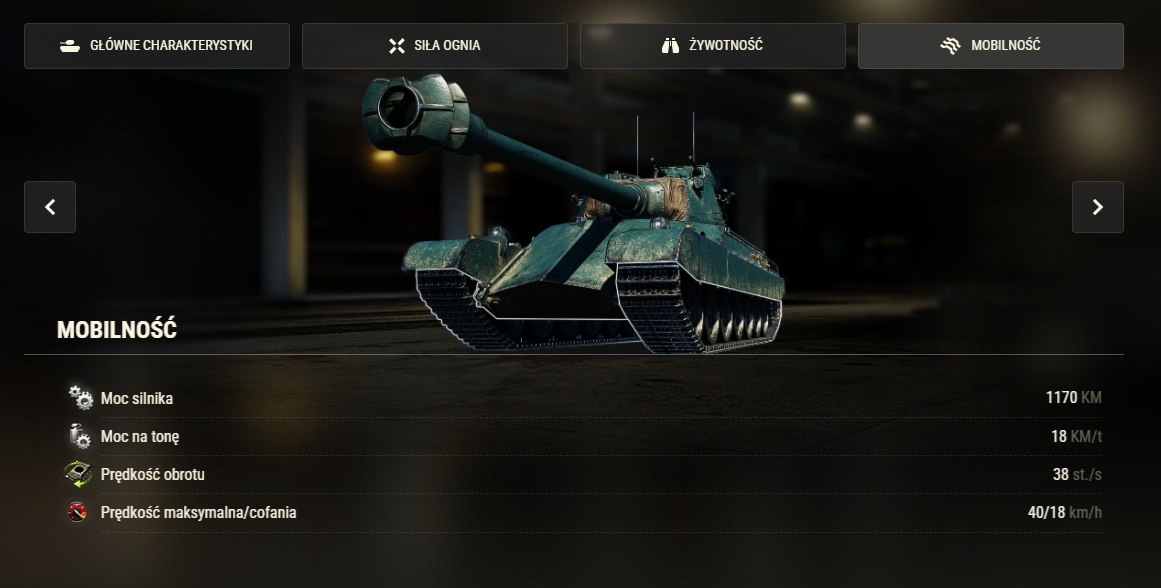Select the Żywotność tab

(x=712, y=46)
